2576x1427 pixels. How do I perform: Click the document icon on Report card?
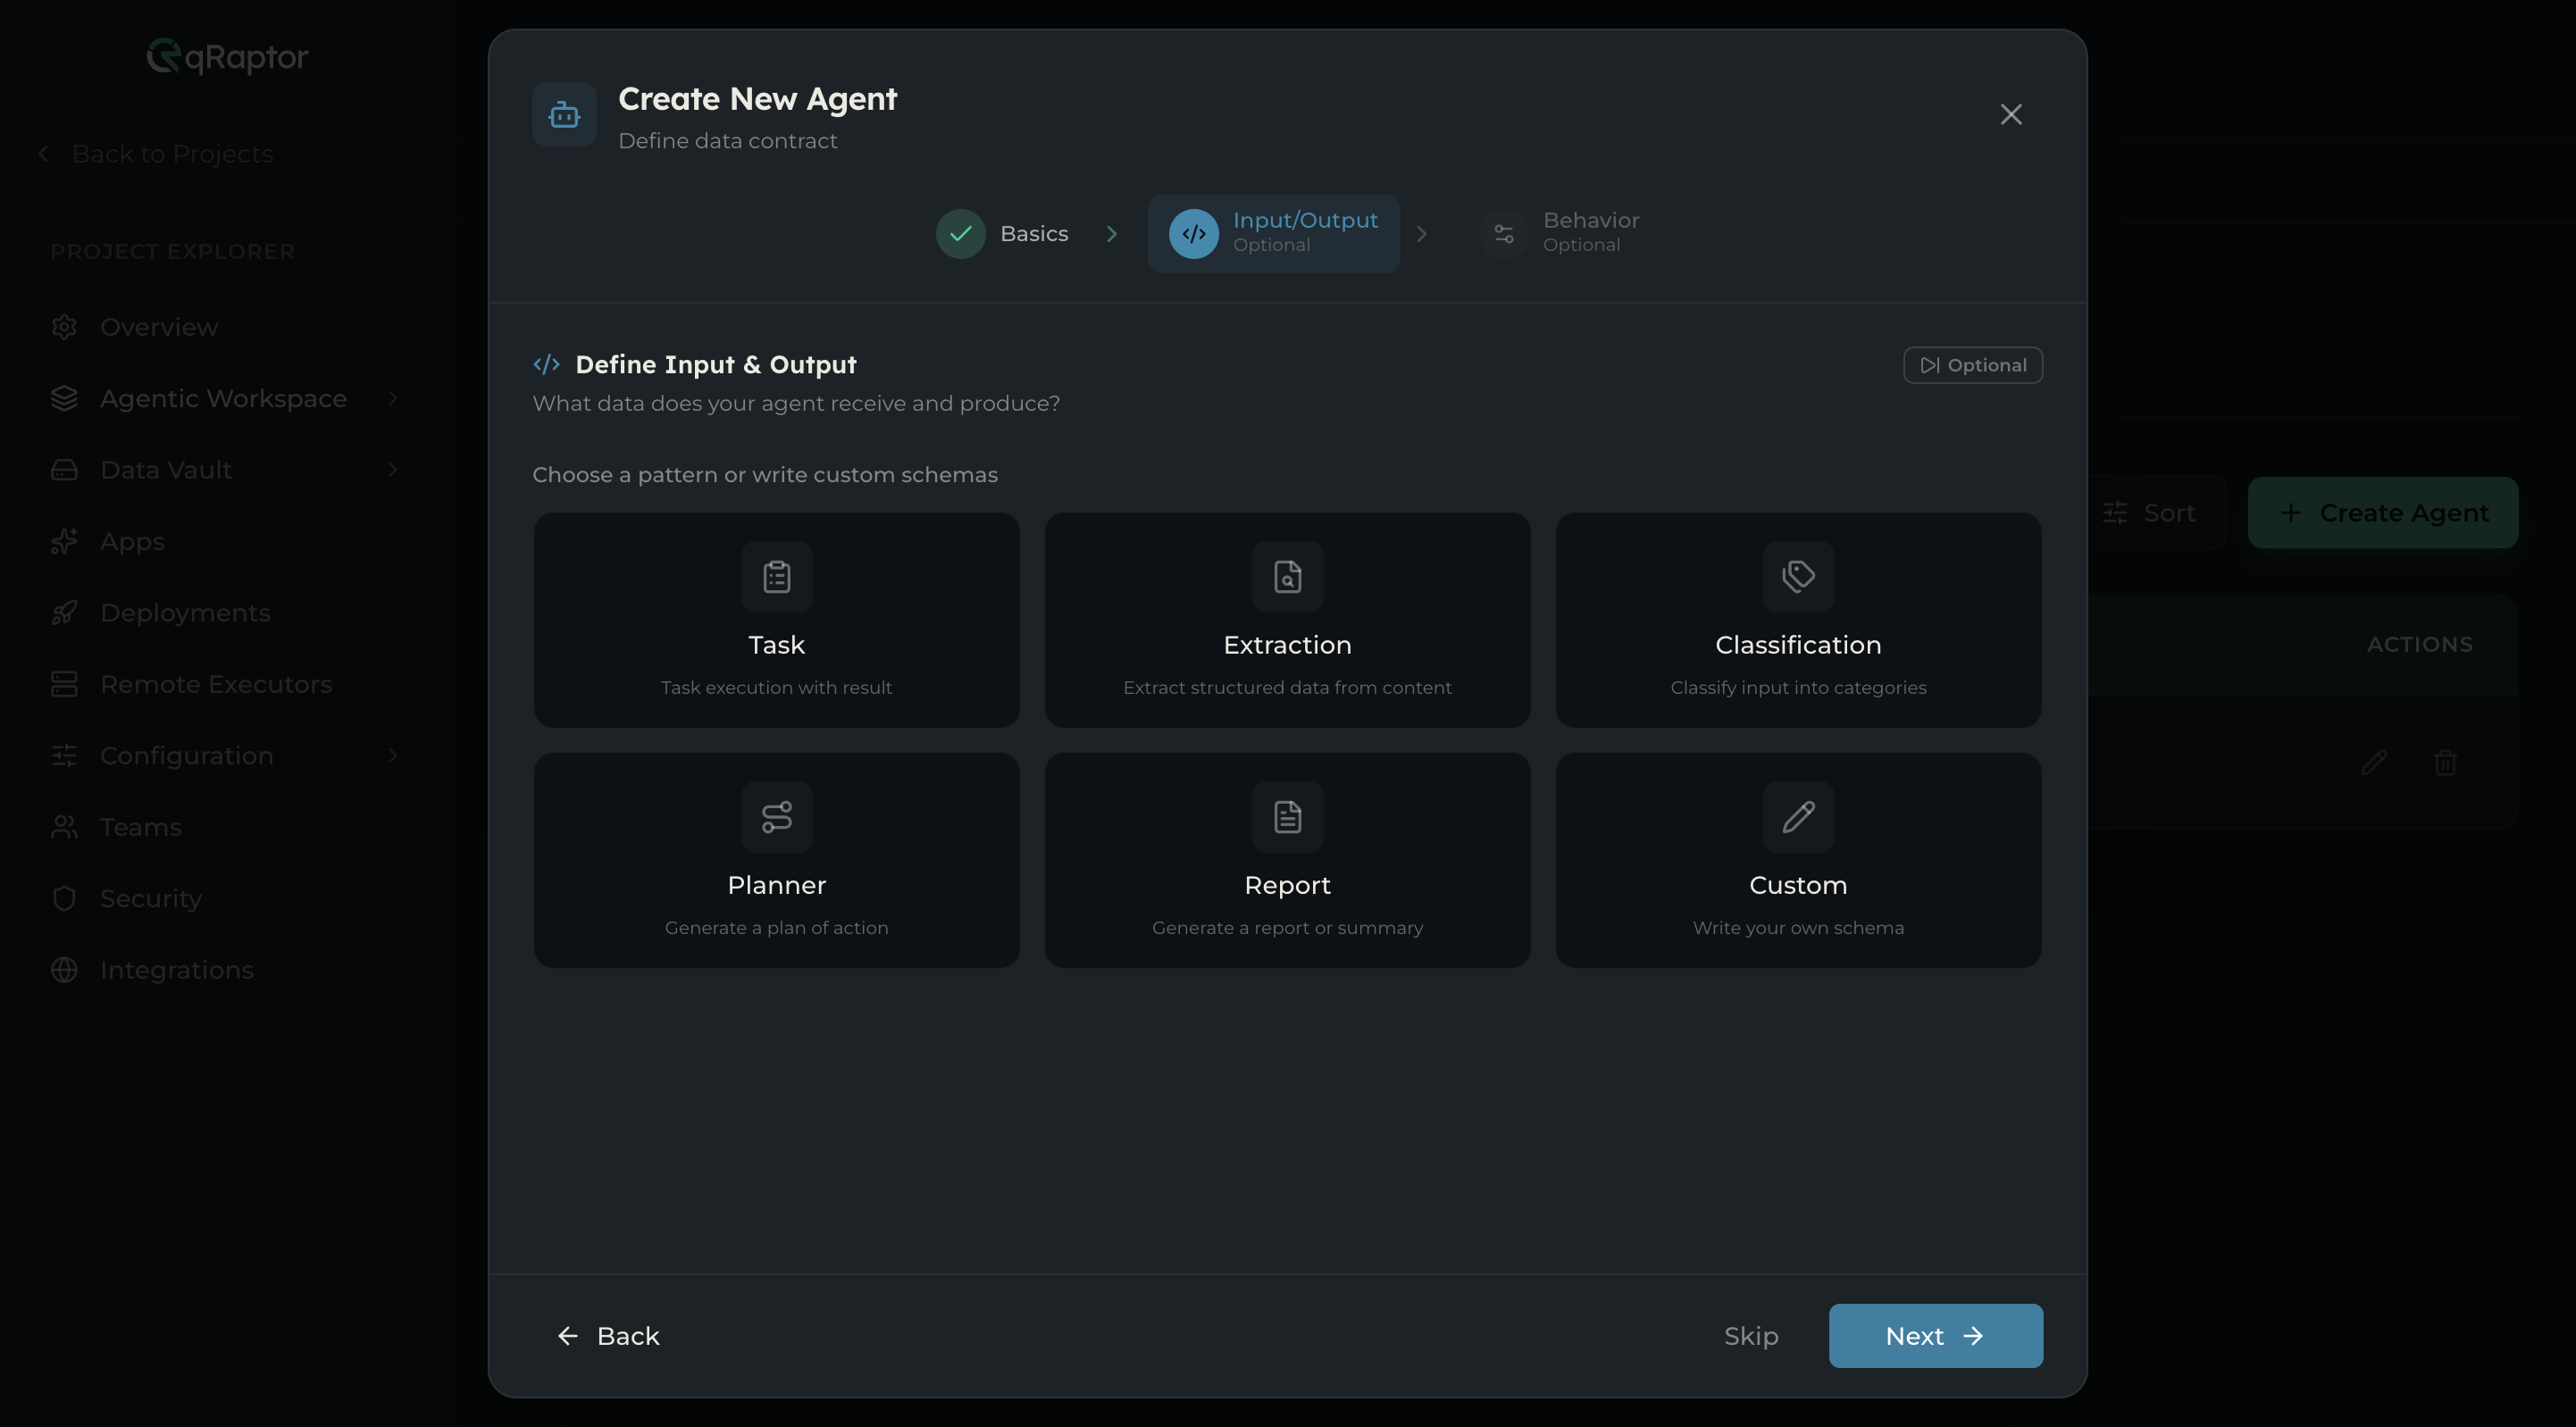point(1288,817)
